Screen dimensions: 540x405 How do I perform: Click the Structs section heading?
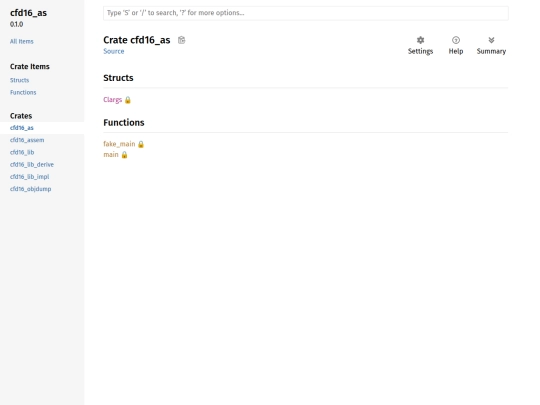[118, 78]
